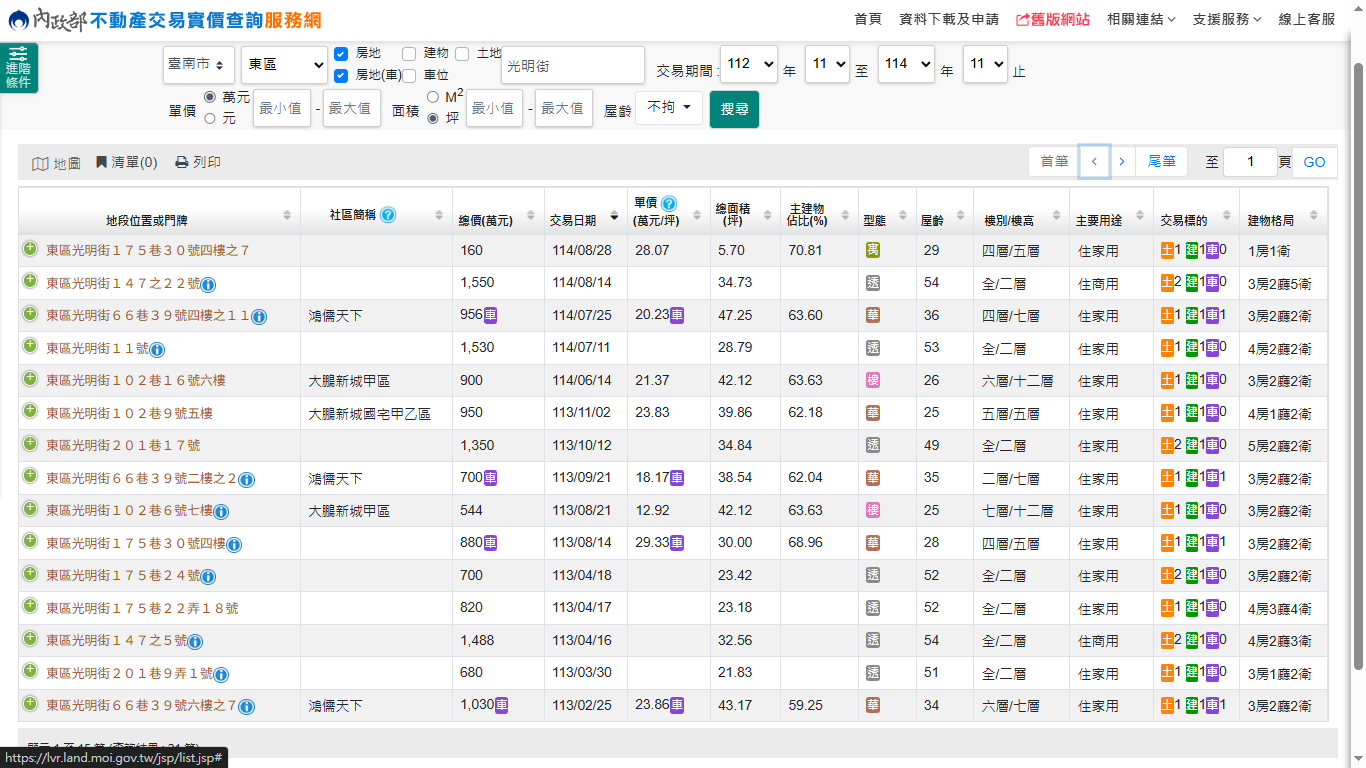Open the 清單(0) bookmark list
The width and height of the screenshot is (1366, 768).
coord(126,162)
